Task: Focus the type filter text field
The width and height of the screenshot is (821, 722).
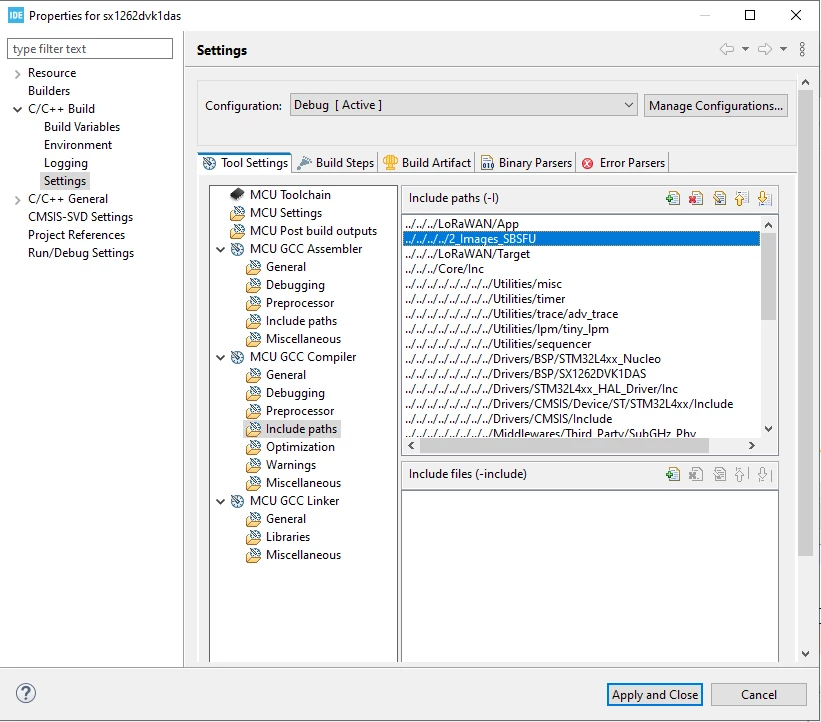Action: [x=90, y=49]
